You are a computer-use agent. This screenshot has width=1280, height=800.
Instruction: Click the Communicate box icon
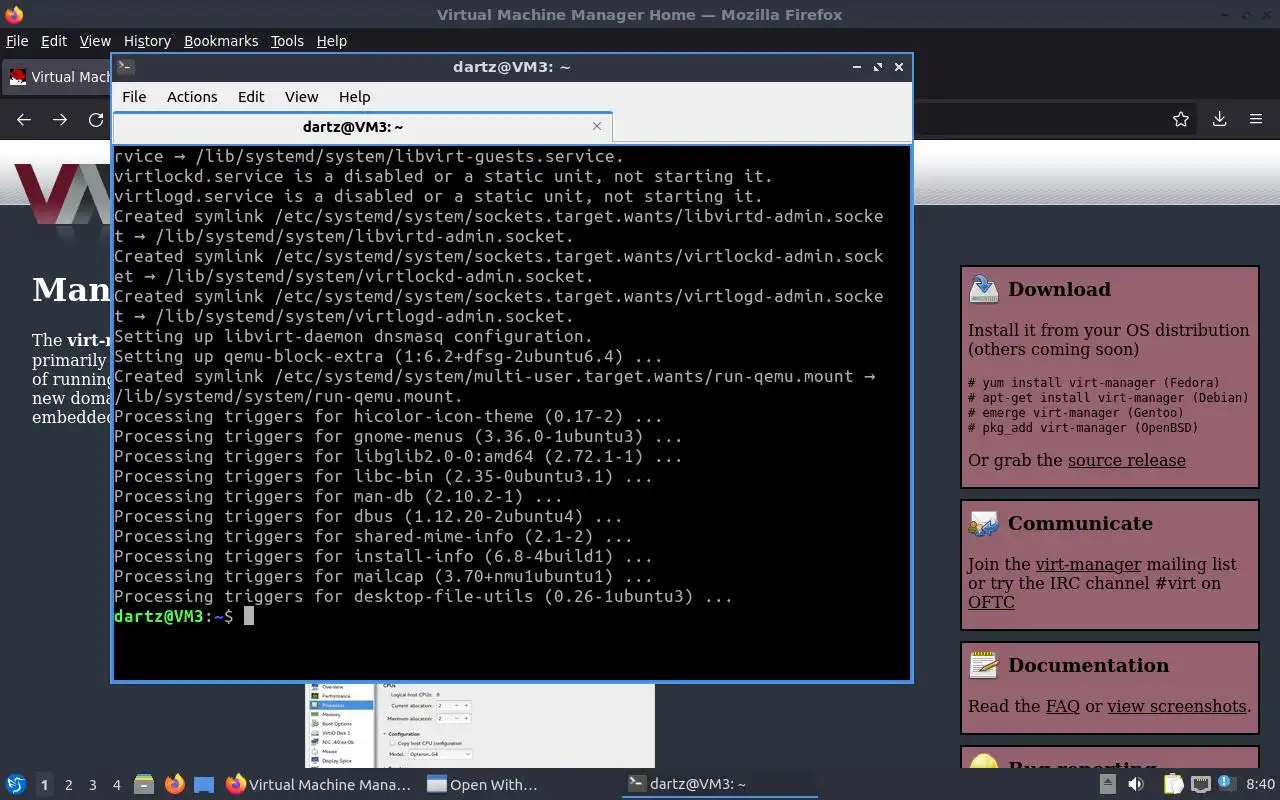[984, 523]
